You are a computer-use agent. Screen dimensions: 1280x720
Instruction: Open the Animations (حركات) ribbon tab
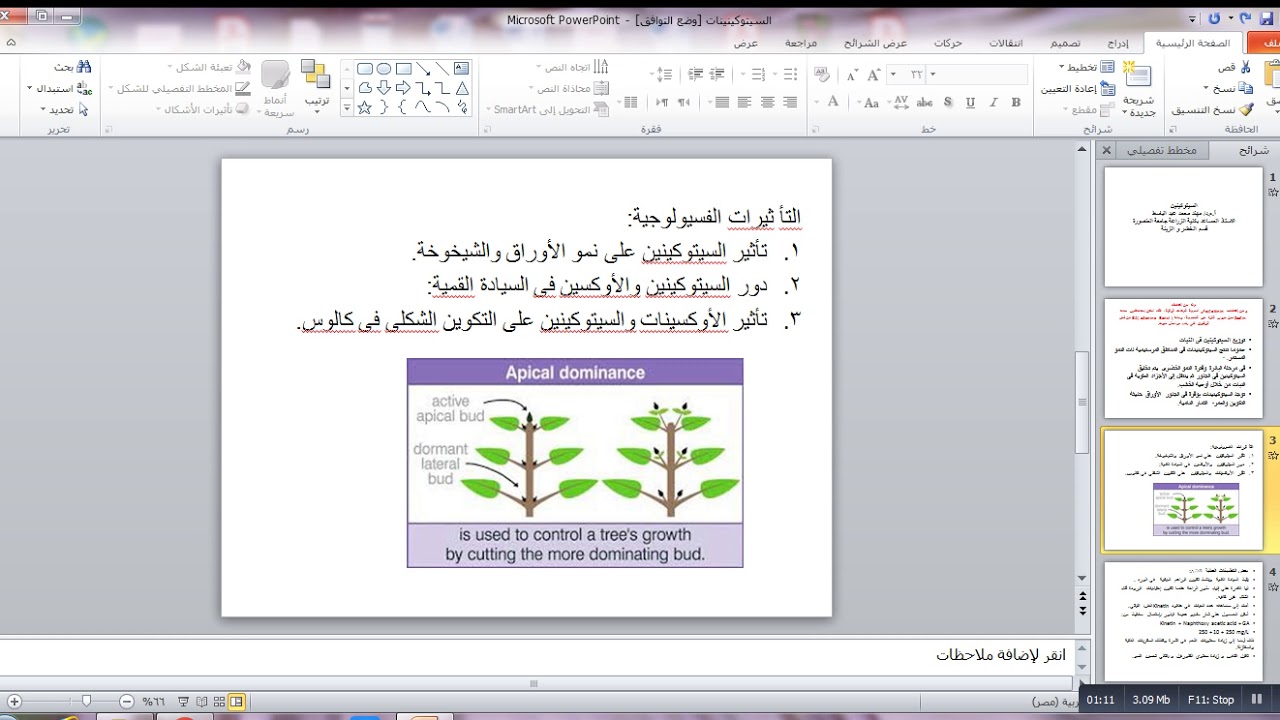[948, 43]
